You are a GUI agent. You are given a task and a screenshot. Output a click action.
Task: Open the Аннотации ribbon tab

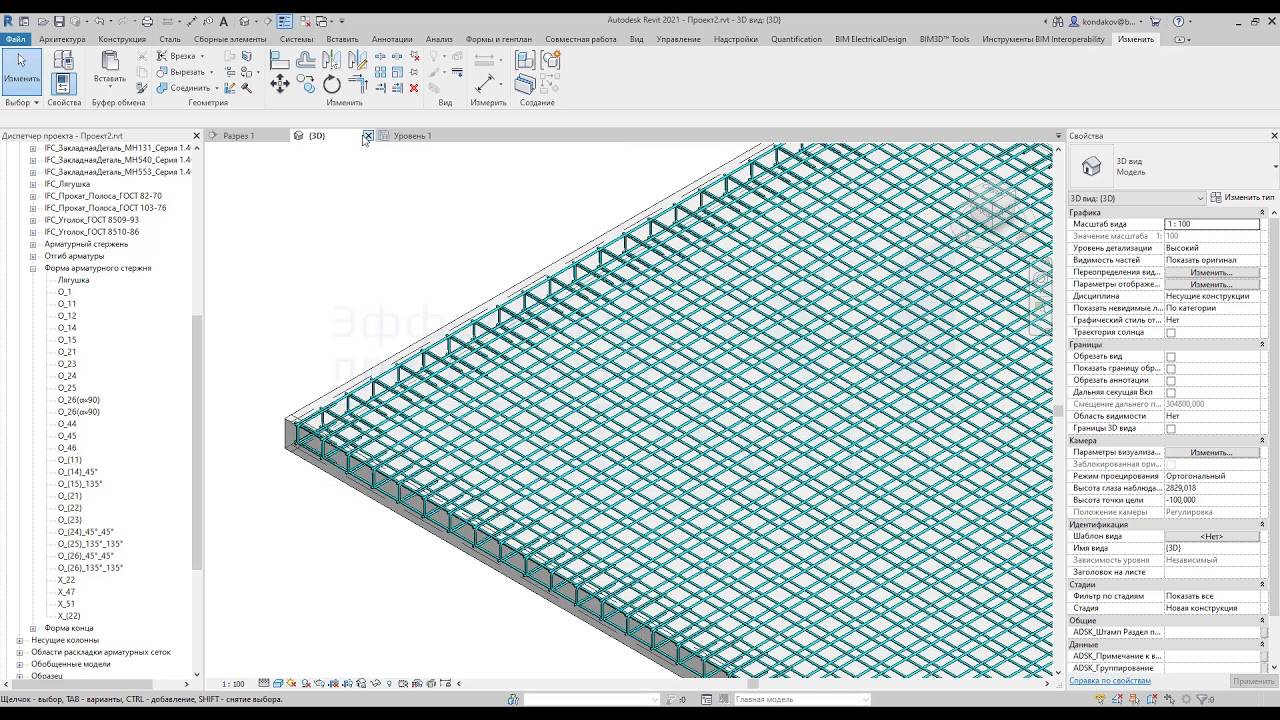point(391,39)
